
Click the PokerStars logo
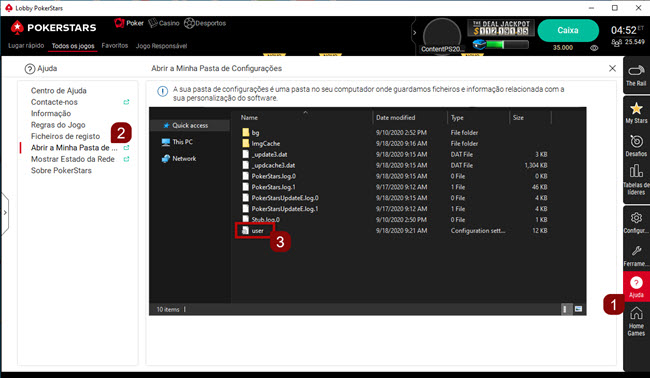point(53,27)
